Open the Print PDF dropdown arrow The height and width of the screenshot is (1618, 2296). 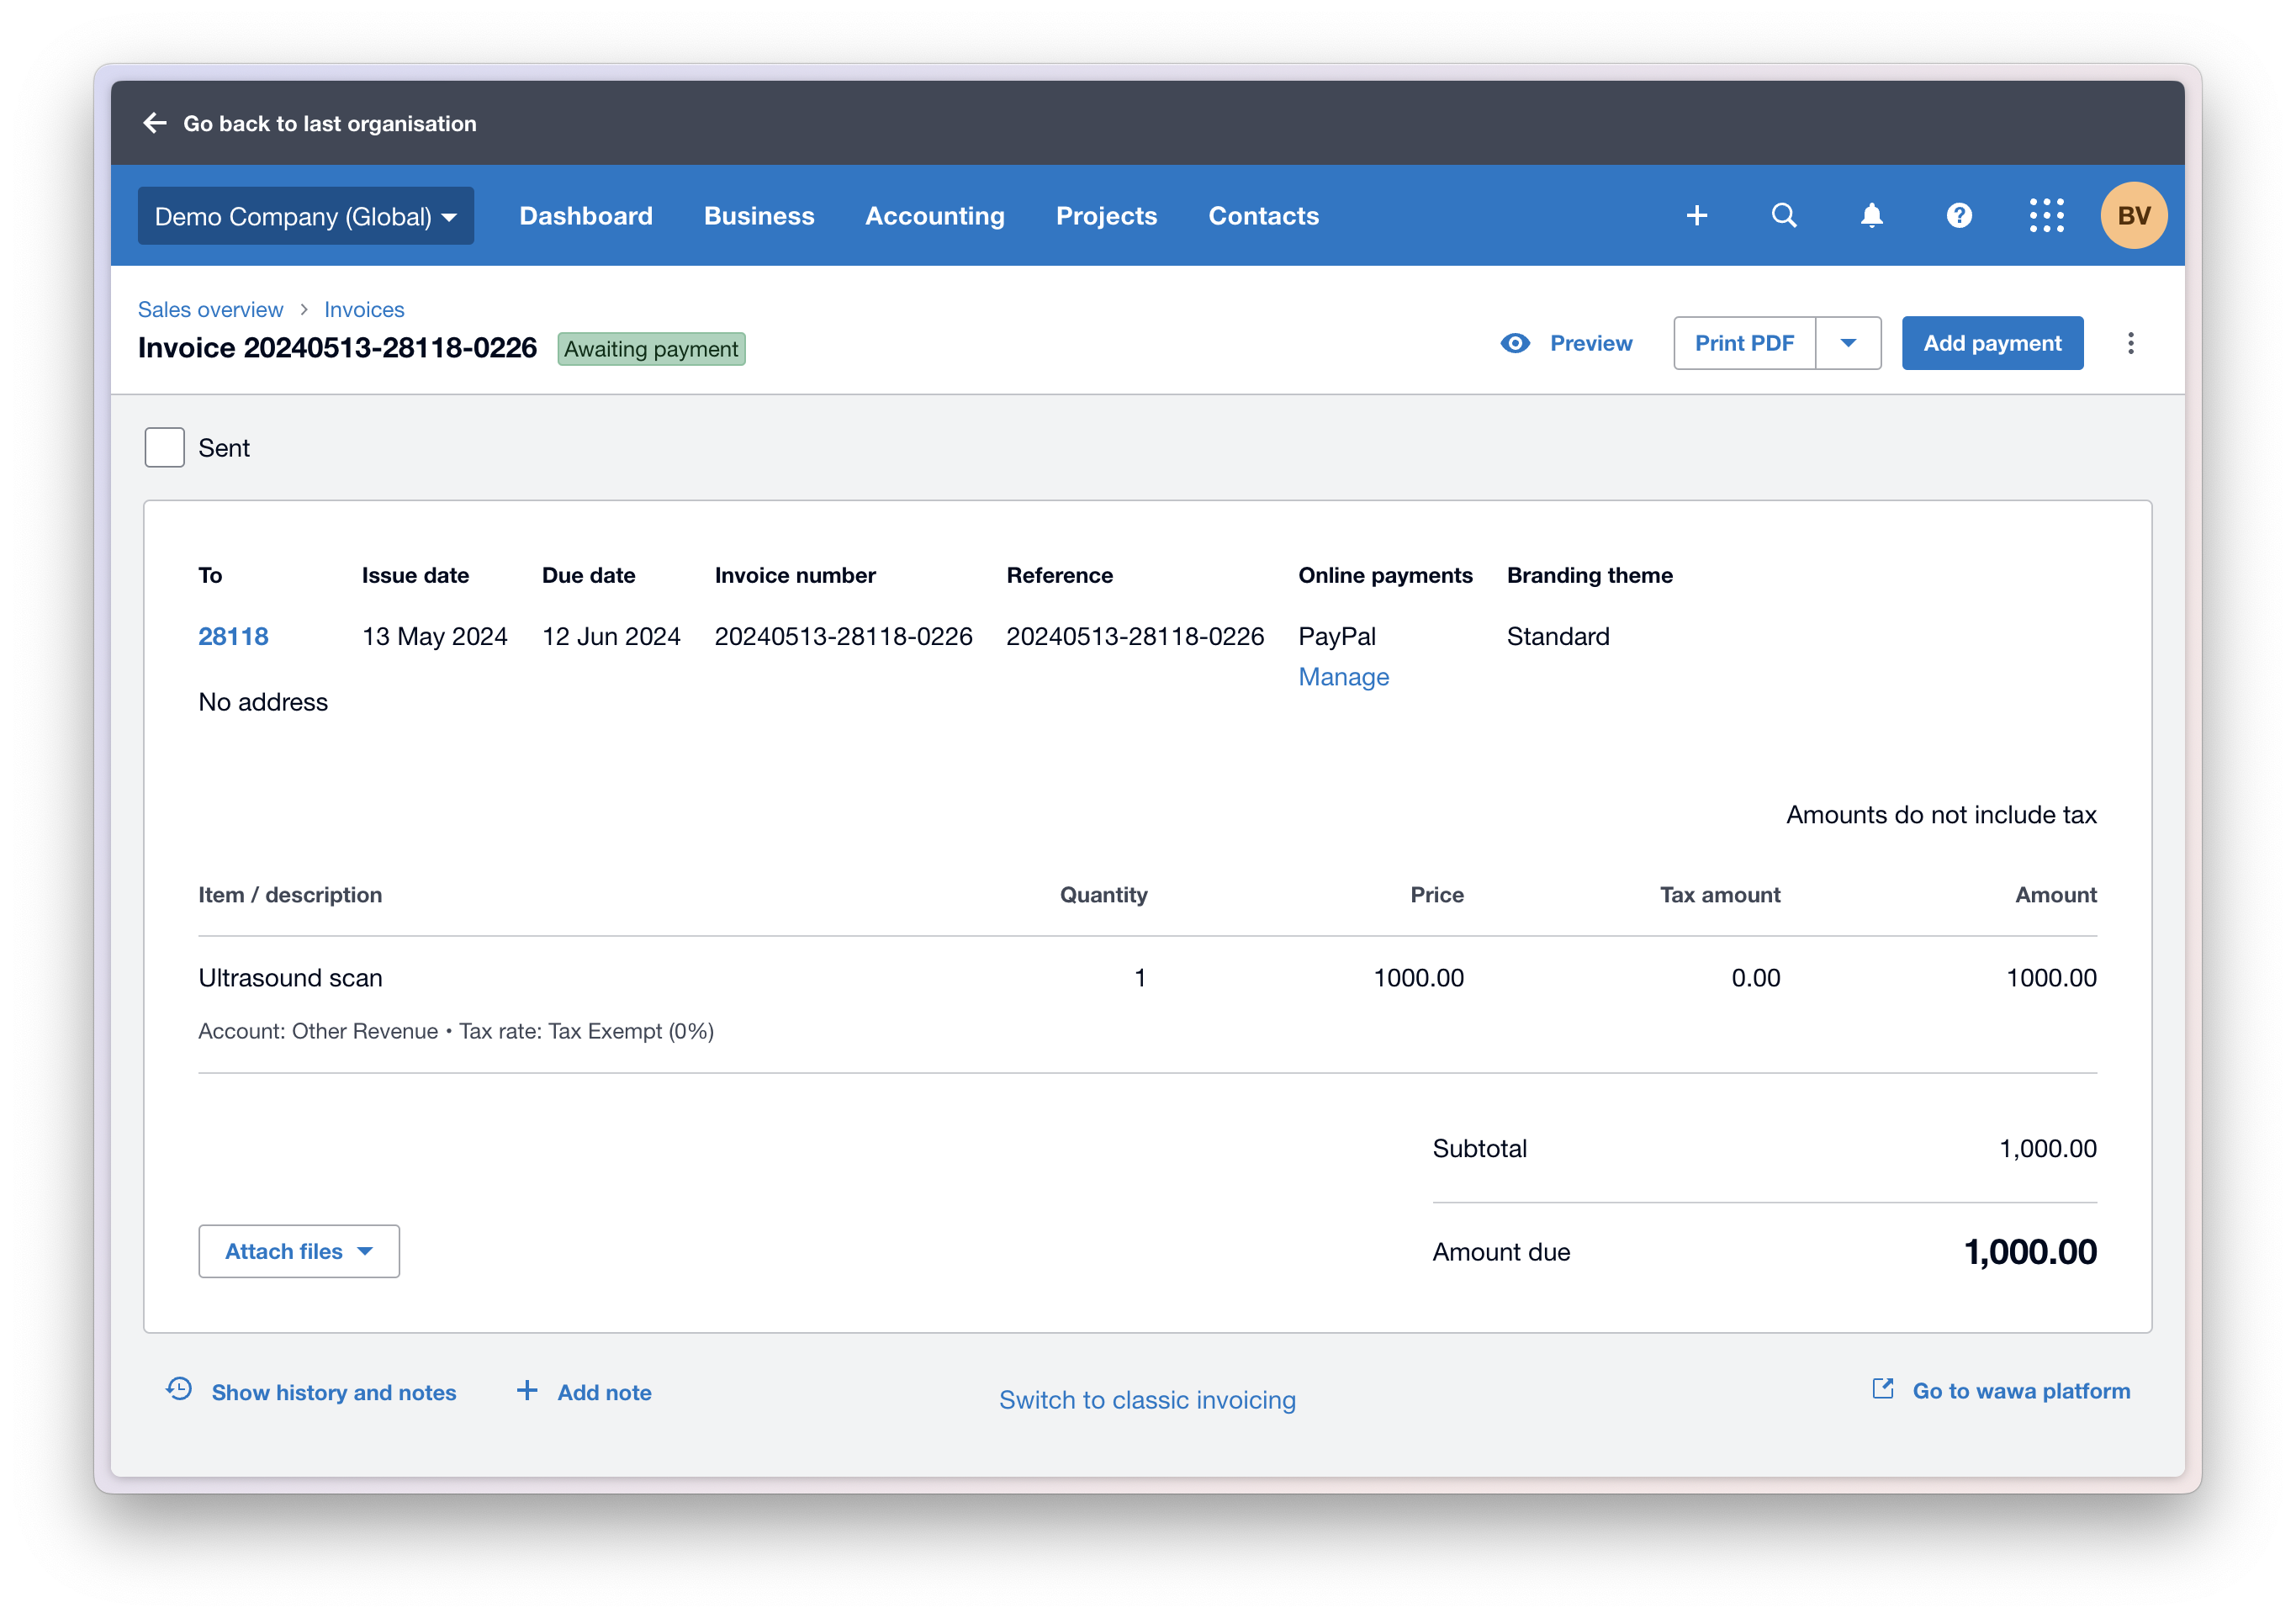pyautogui.click(x=1847, y=343)
